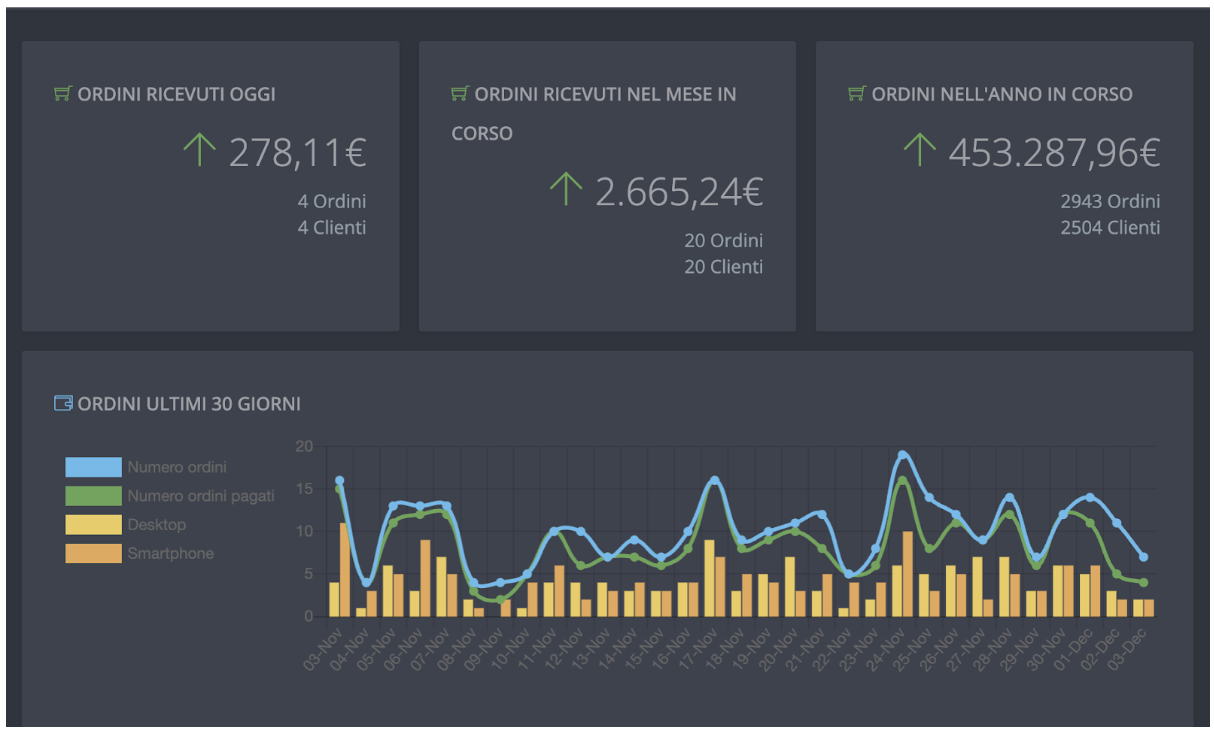Click the orange Smartphone legend swatch
The width and height of the screenshot is (1214, 734).
[93, 553]
